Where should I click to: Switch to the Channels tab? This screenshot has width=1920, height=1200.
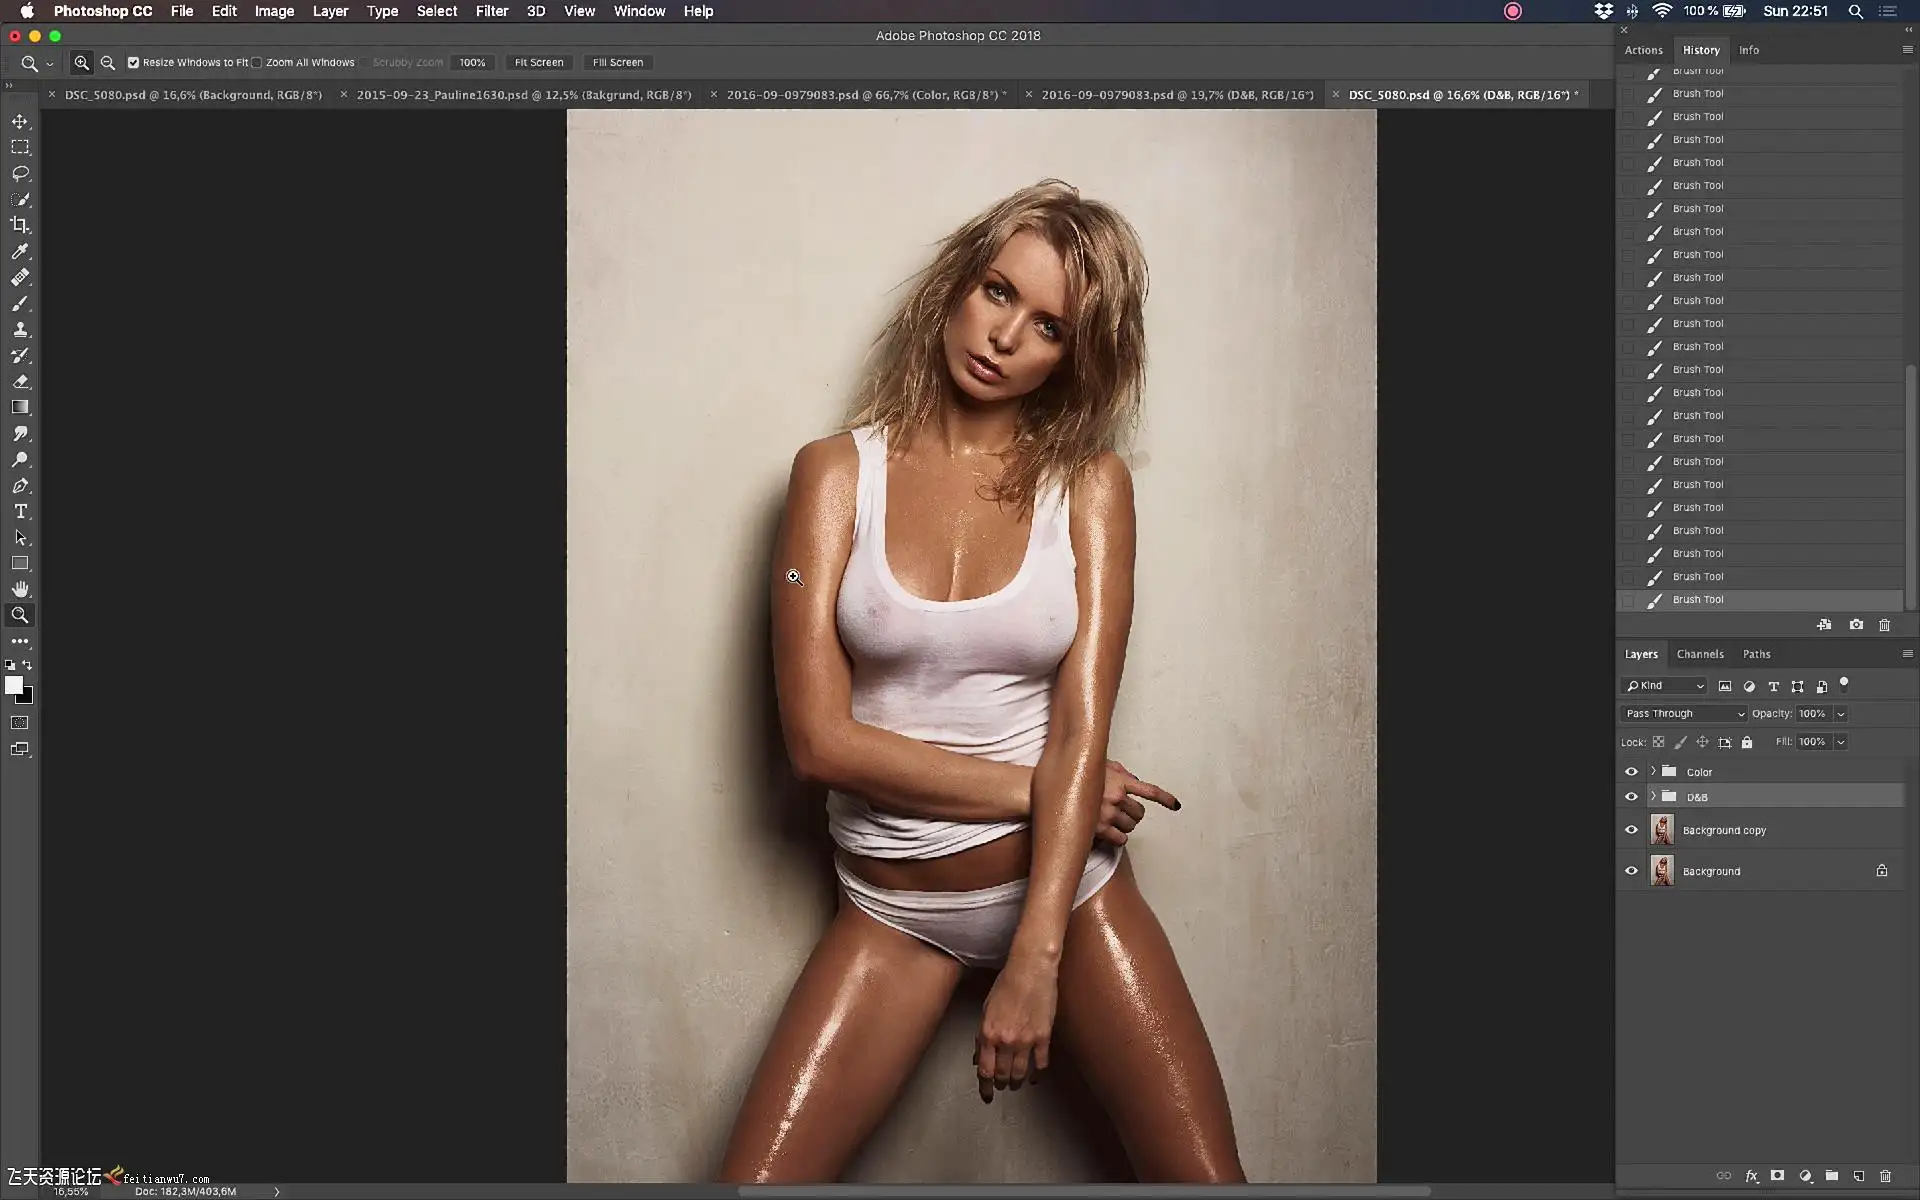[x=1699, y=654]
